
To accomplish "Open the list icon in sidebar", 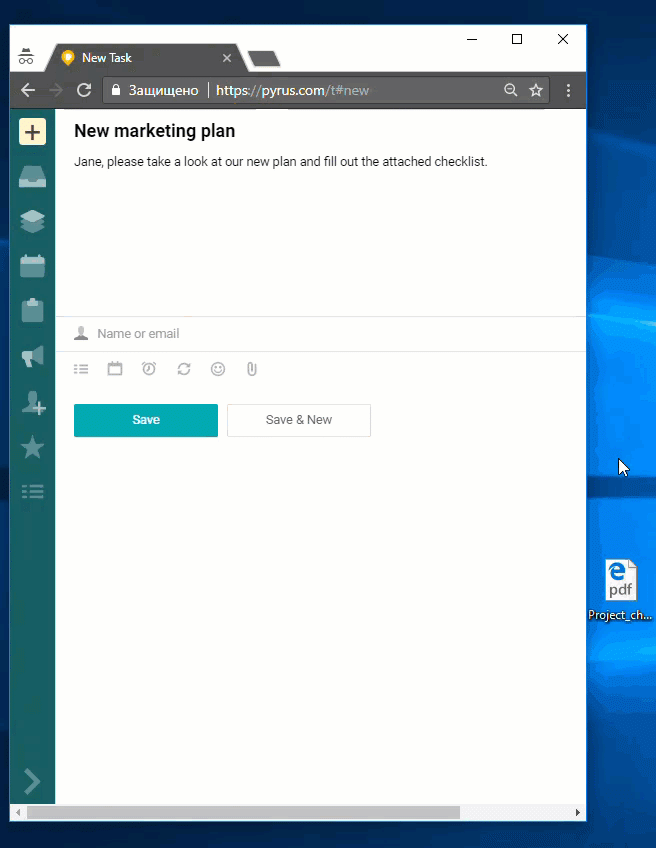I will tap(32, 492).
